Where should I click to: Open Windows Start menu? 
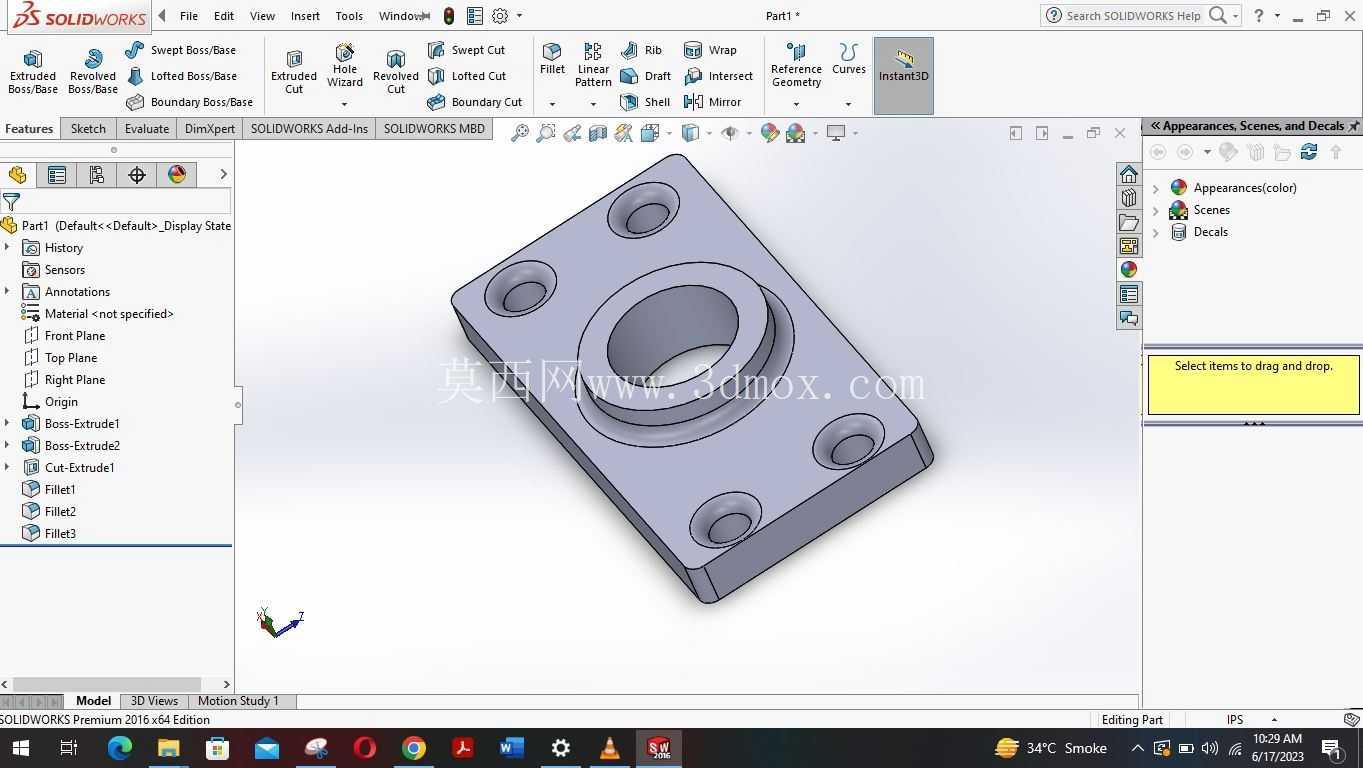tap(20, 748)
